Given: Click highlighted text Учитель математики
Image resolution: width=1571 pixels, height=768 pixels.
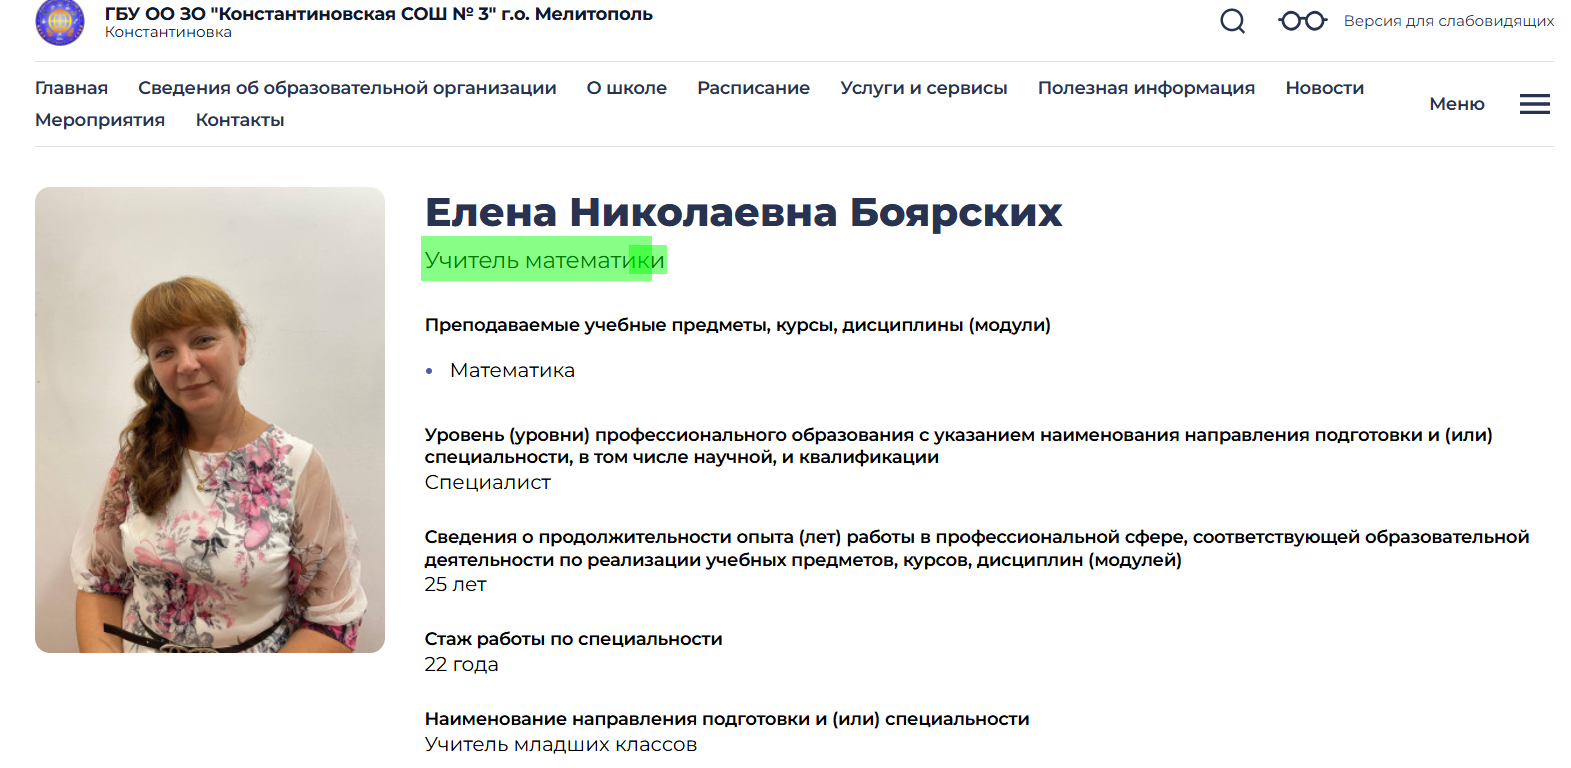Looking at the screenshot, I should pos(545,260).
